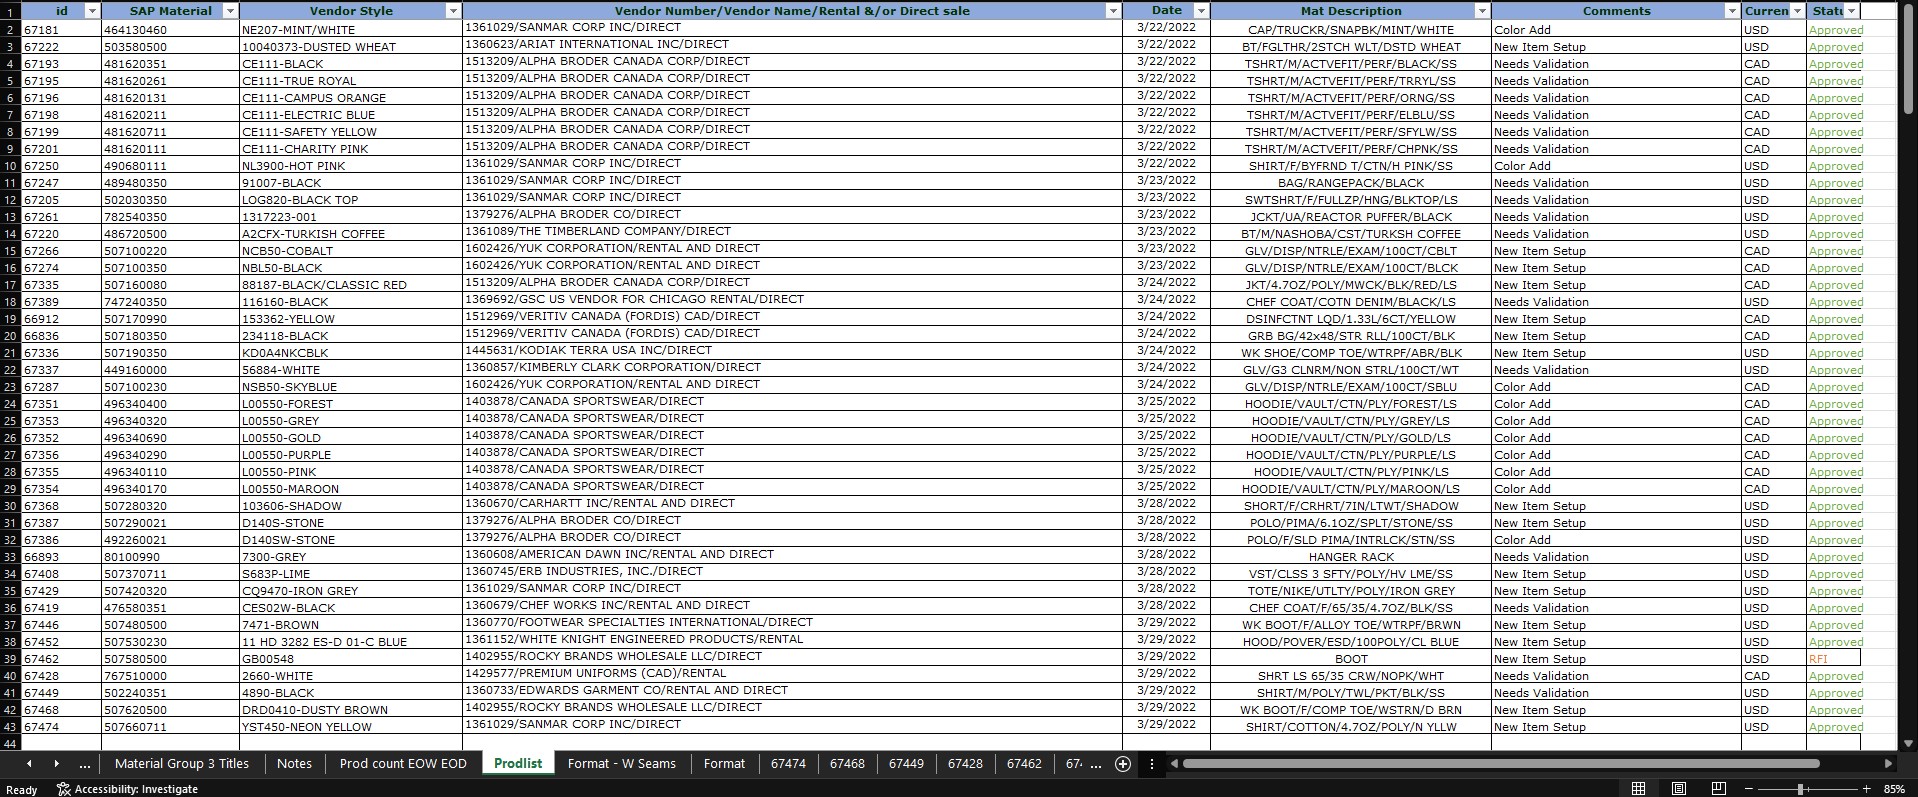
Task: Switch to the Material Group 3 Titles sheet
Action: (182, 763)
